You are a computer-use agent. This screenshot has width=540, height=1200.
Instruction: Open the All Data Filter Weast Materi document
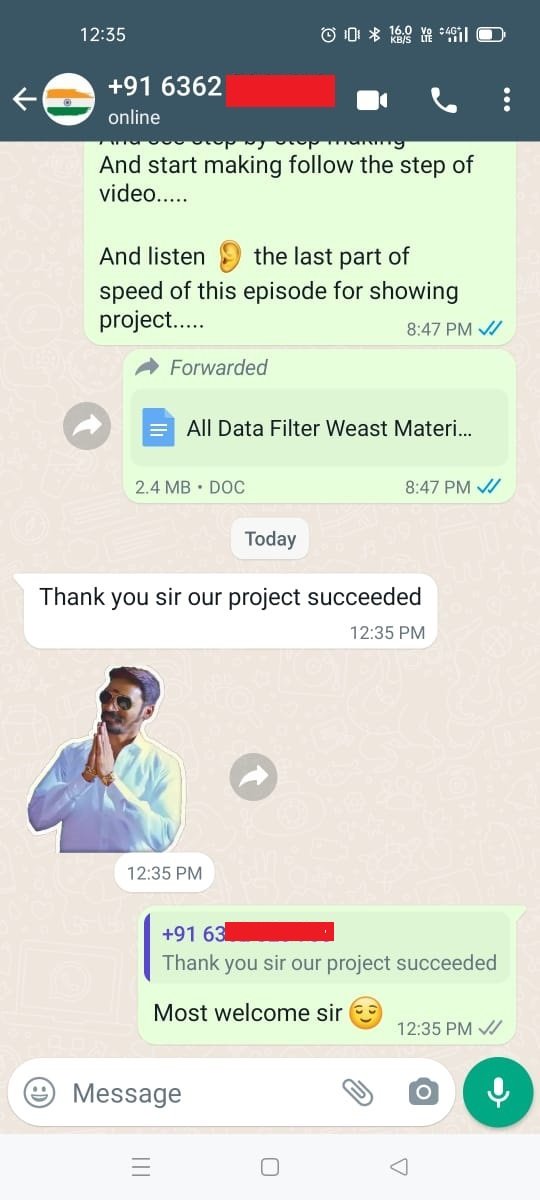(319, 428)
